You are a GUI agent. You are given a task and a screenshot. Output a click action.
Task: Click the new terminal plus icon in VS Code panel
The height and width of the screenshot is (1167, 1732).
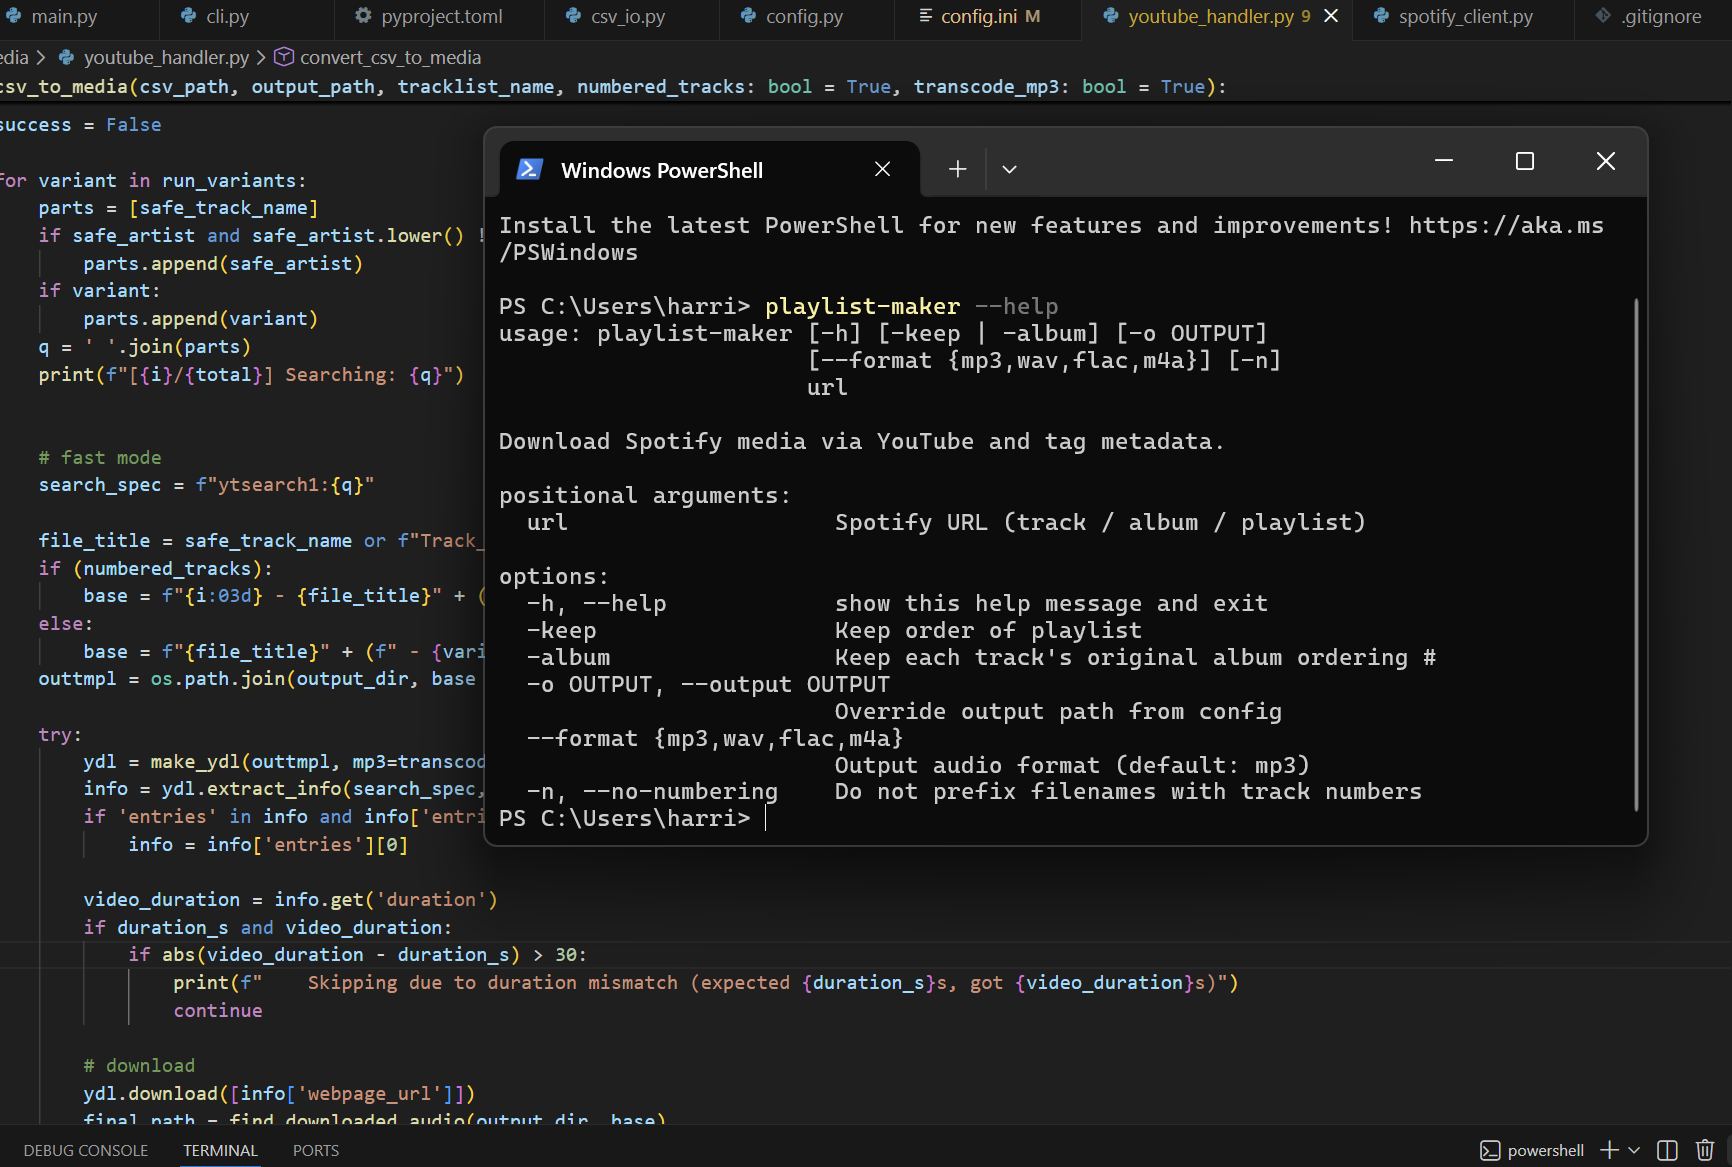[1609, 1150]
